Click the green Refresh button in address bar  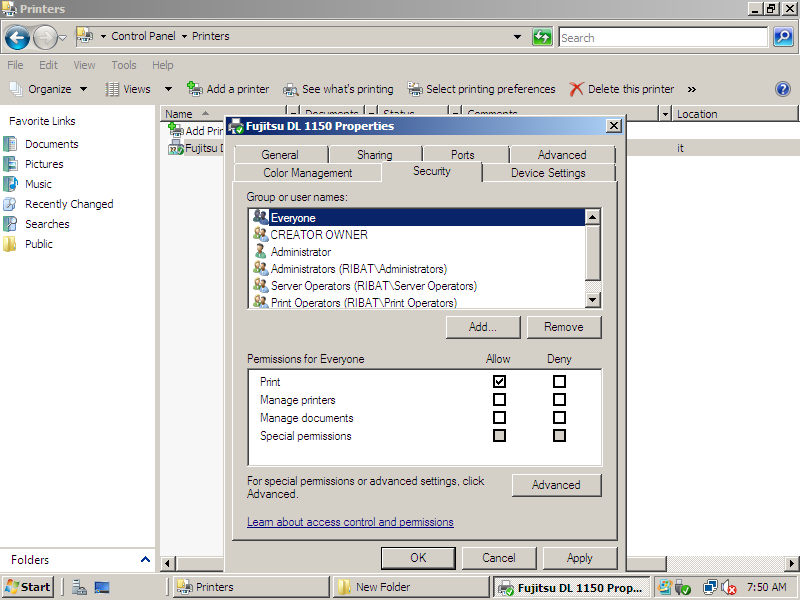(542, 37)
